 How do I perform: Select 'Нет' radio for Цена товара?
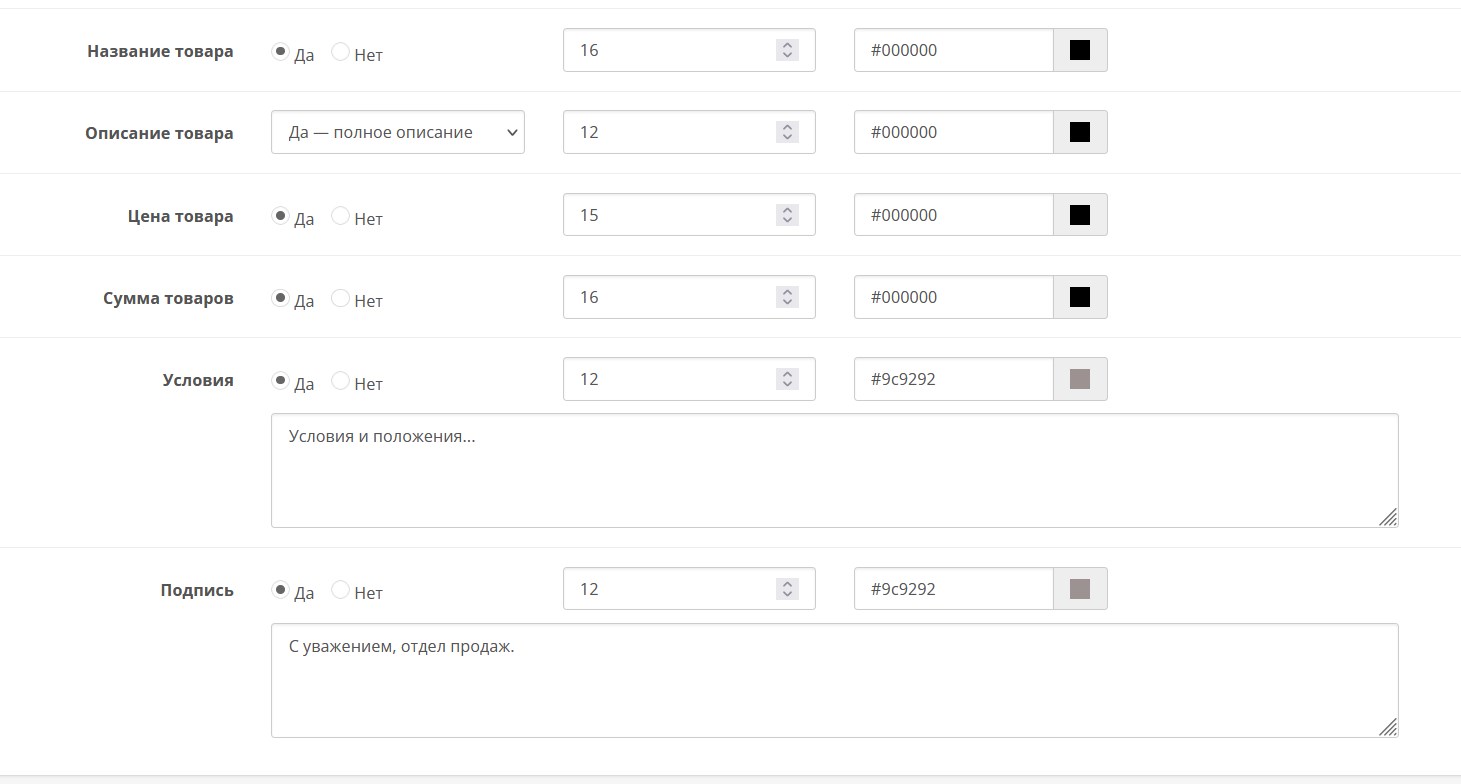click(x=340, y=215)
